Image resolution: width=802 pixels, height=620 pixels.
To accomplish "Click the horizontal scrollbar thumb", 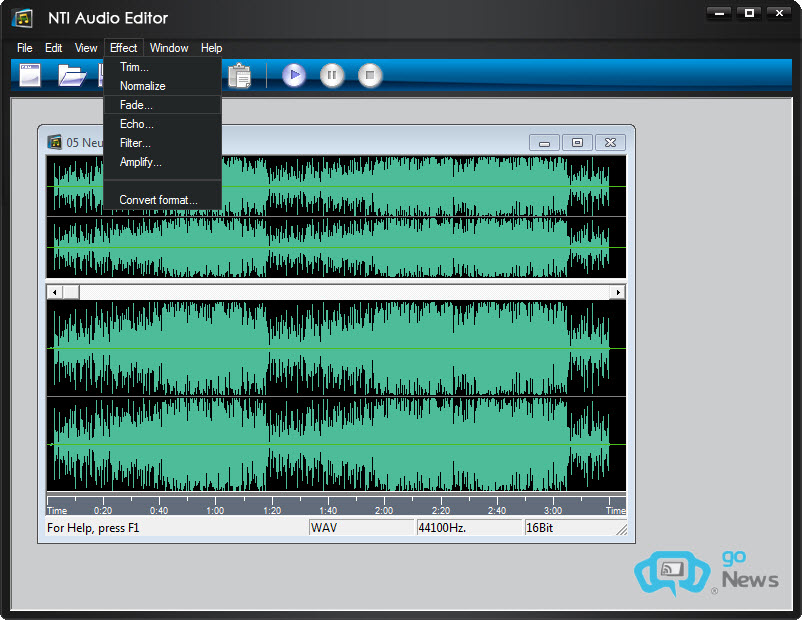I will 71,292.
